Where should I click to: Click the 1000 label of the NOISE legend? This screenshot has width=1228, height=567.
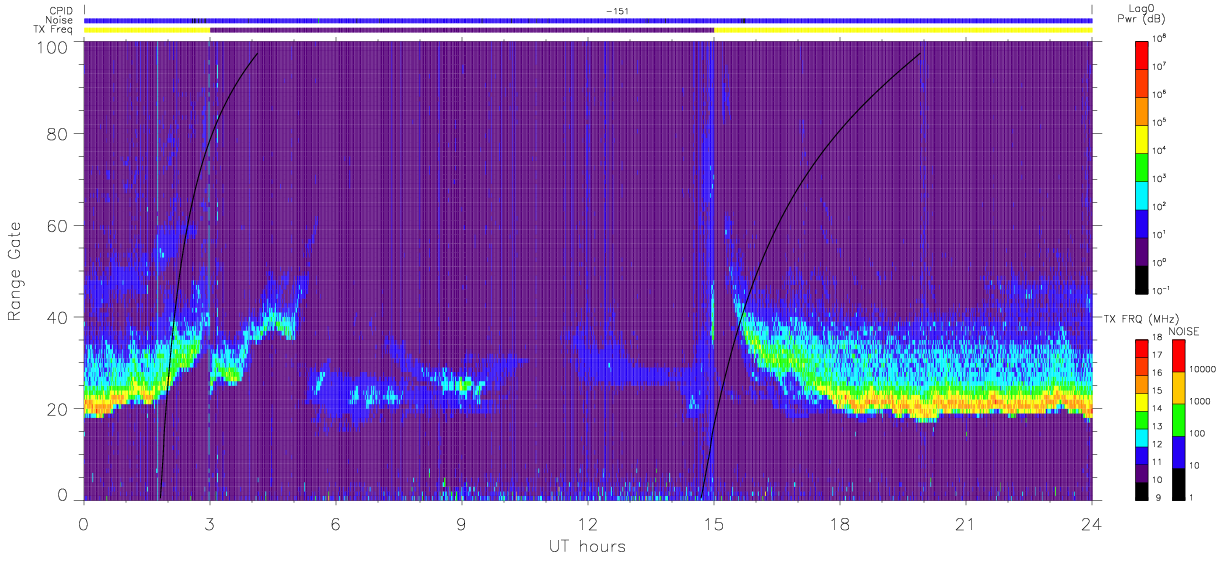[1200, 401]
